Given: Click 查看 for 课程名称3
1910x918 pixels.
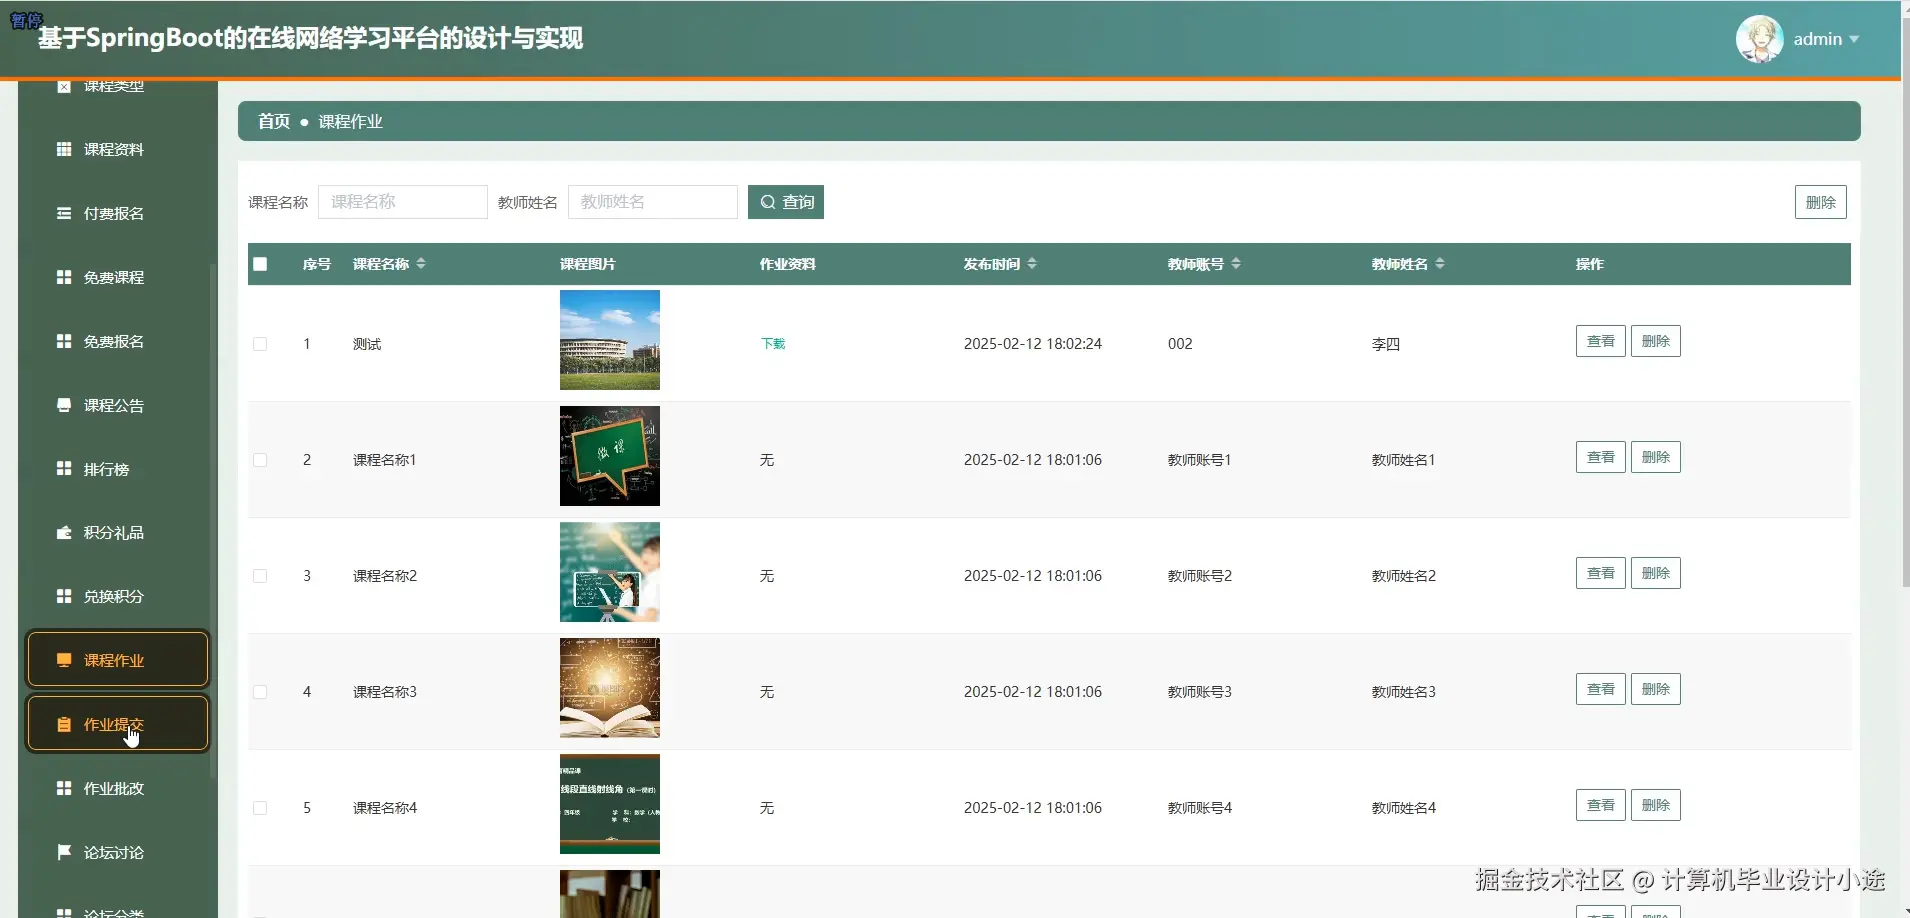Looking at the screenshot, I should pos(1601,689).
